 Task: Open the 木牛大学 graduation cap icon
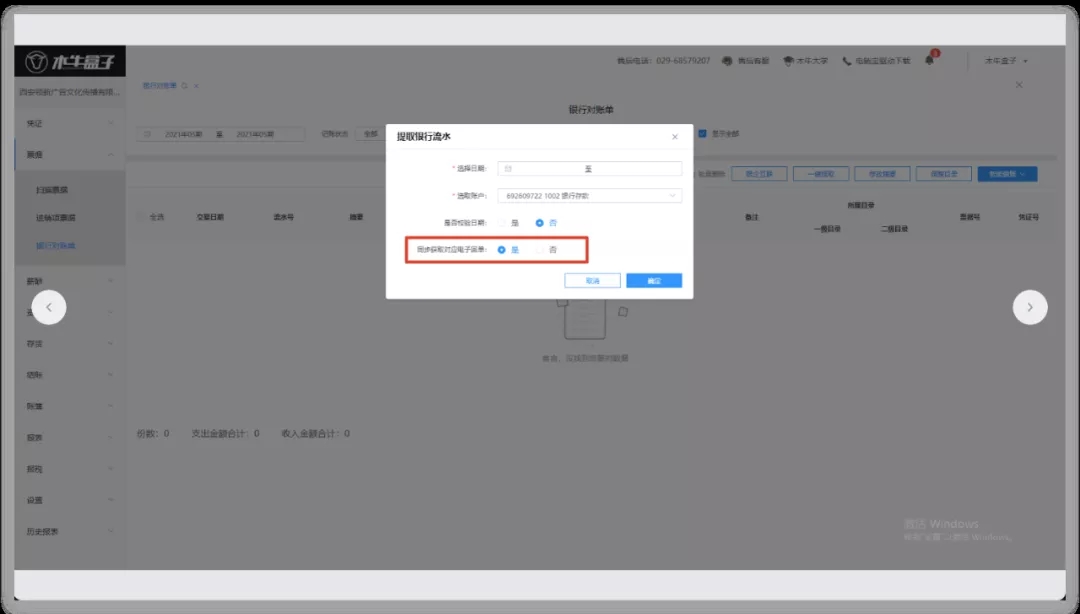point(788,61)
